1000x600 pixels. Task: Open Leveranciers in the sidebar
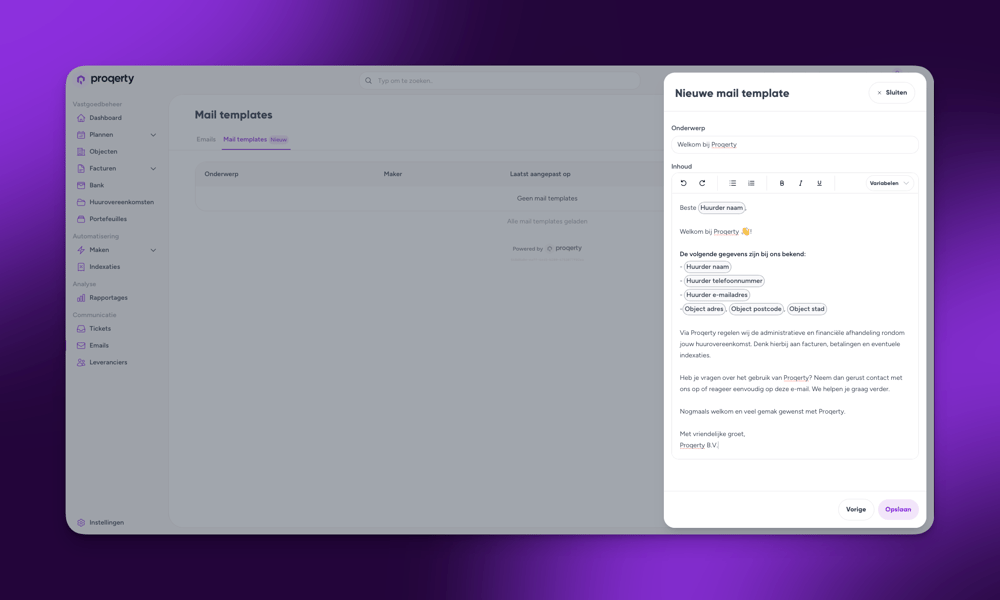pos(111,362)
